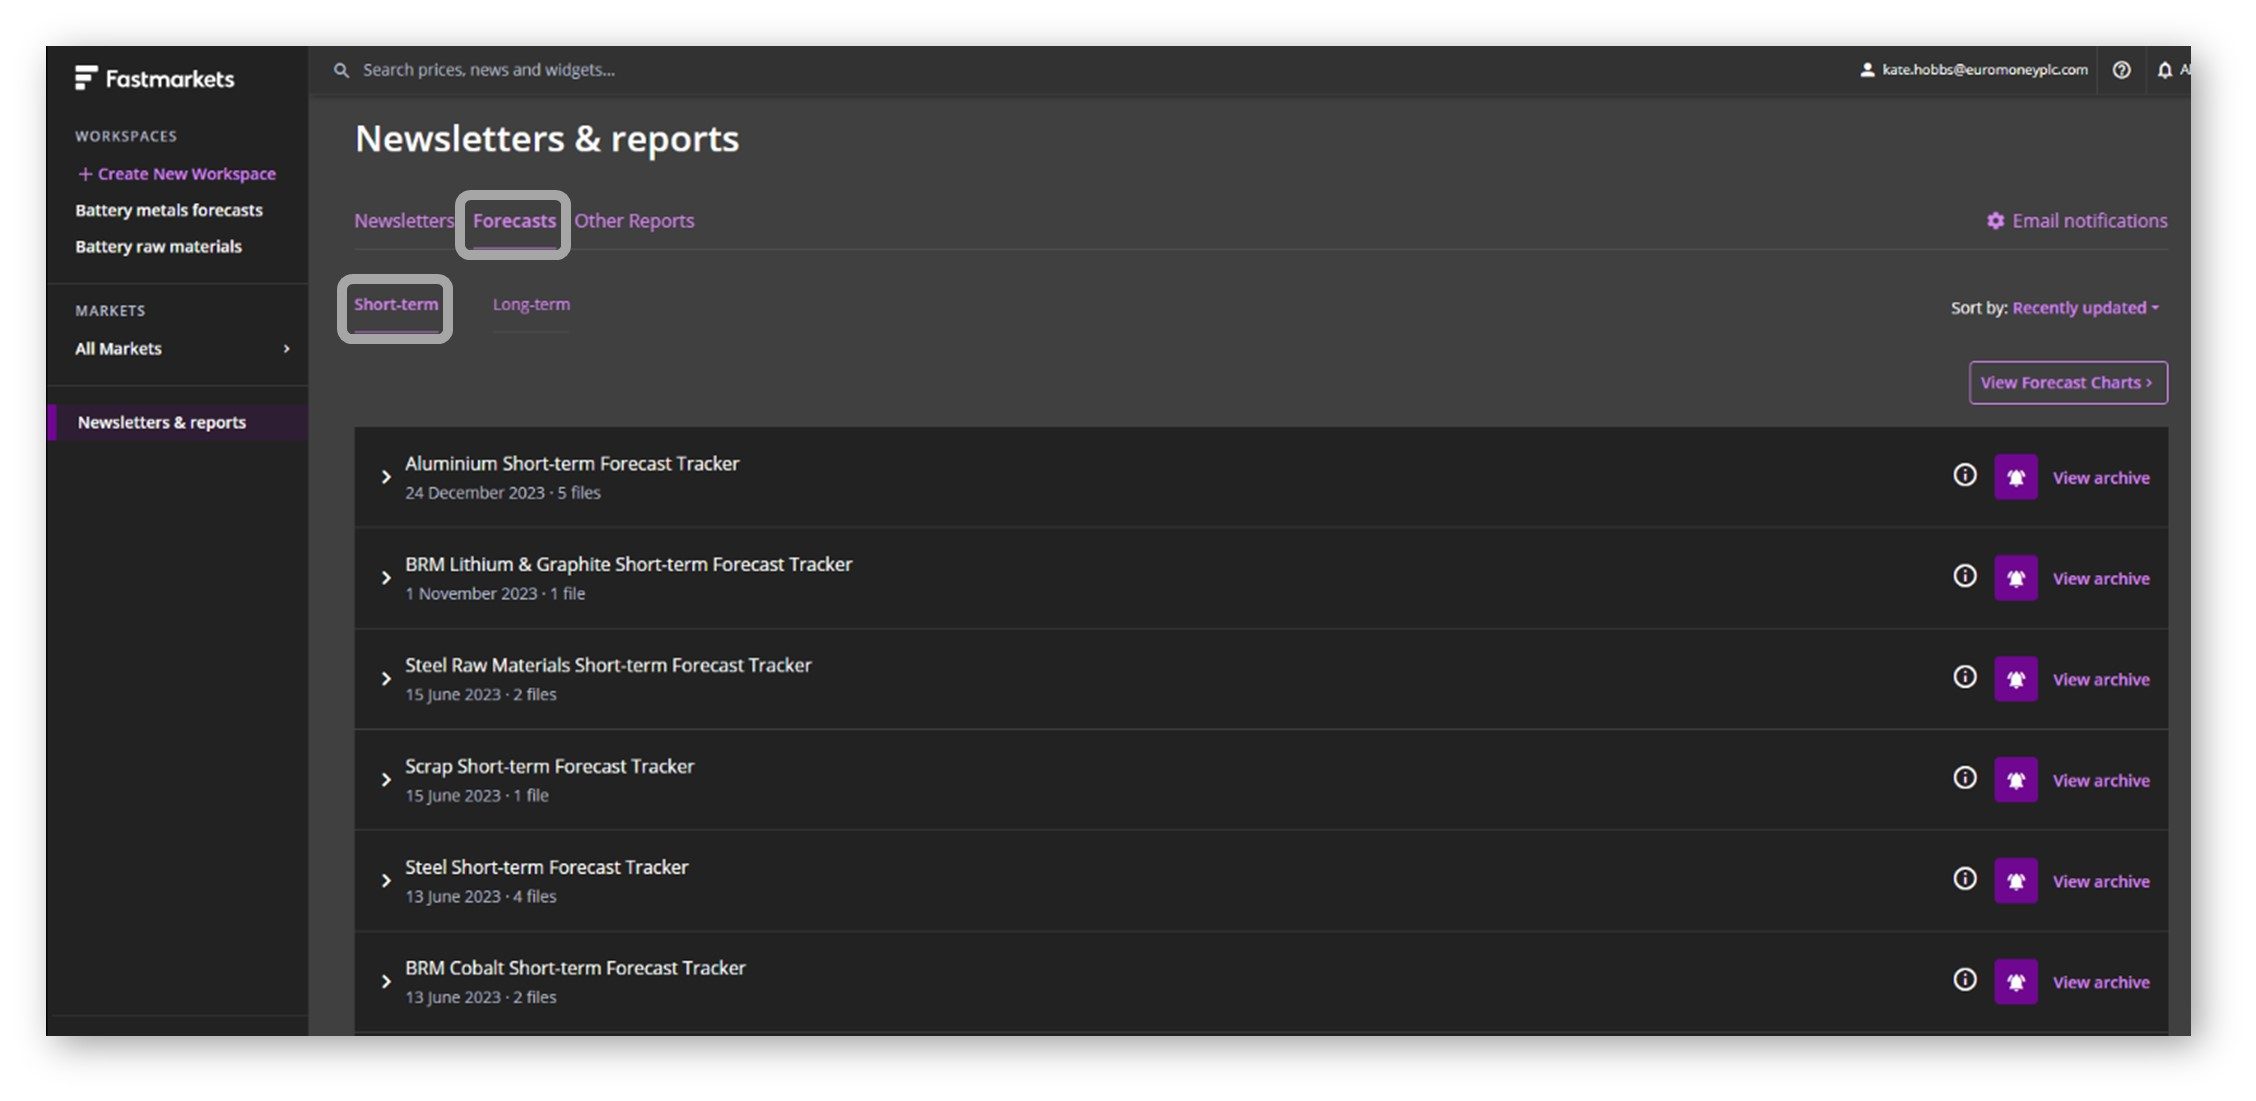Click the search magnifier icon

coord(341,70)
